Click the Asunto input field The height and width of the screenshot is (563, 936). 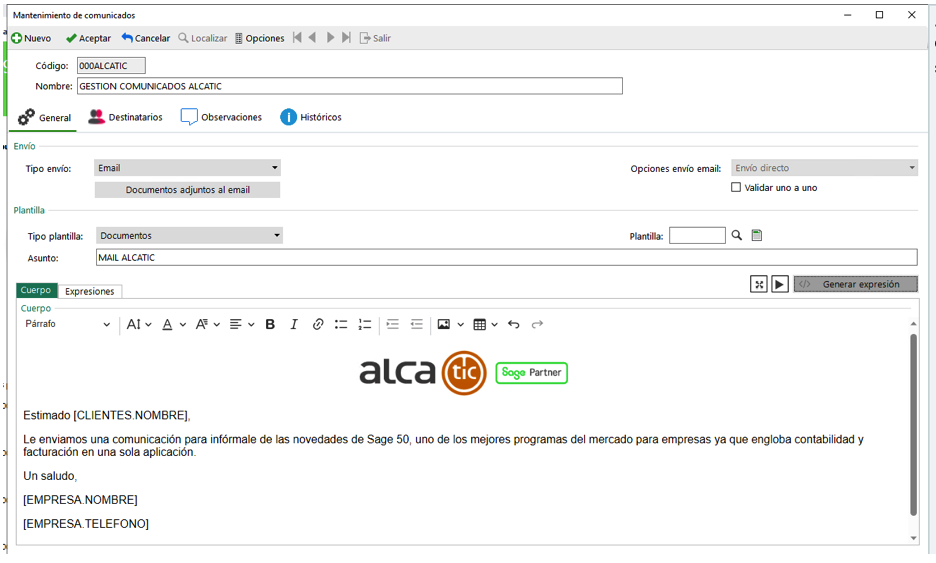click(x=507, y=257)
